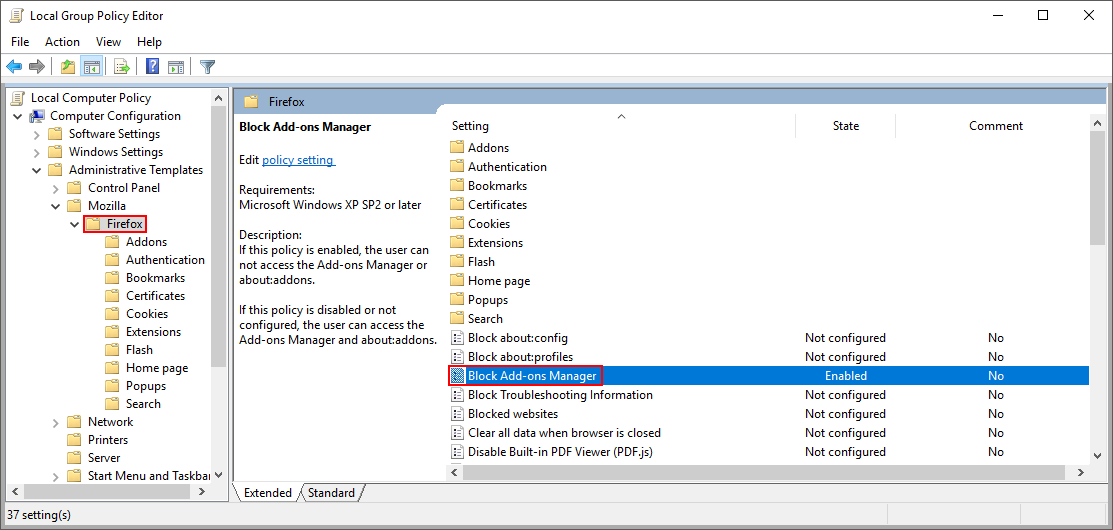1113x530 pixels.
Task: Sort by the State column header
Action: 845,126
